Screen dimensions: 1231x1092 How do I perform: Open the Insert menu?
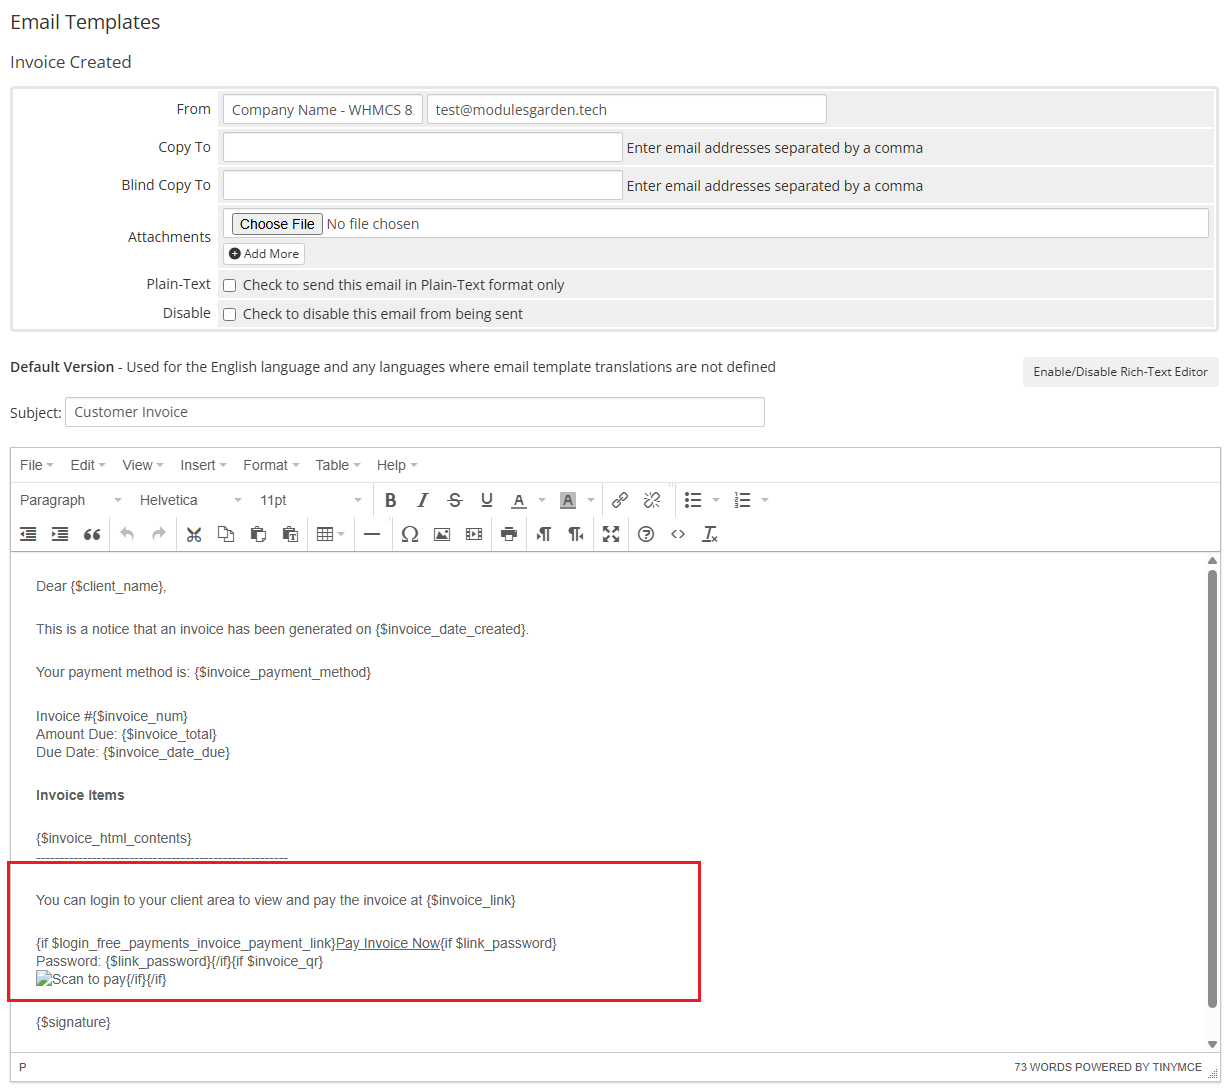pos(203,465)
